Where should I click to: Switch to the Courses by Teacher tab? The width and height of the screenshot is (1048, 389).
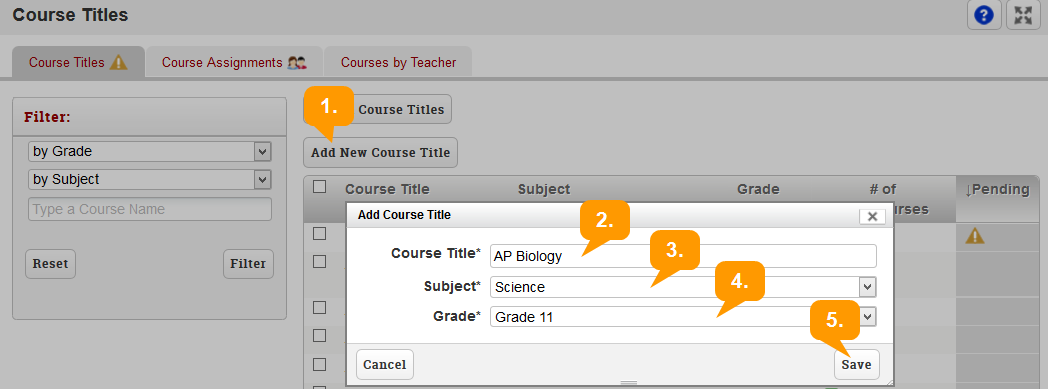click(x=398, y=62)
